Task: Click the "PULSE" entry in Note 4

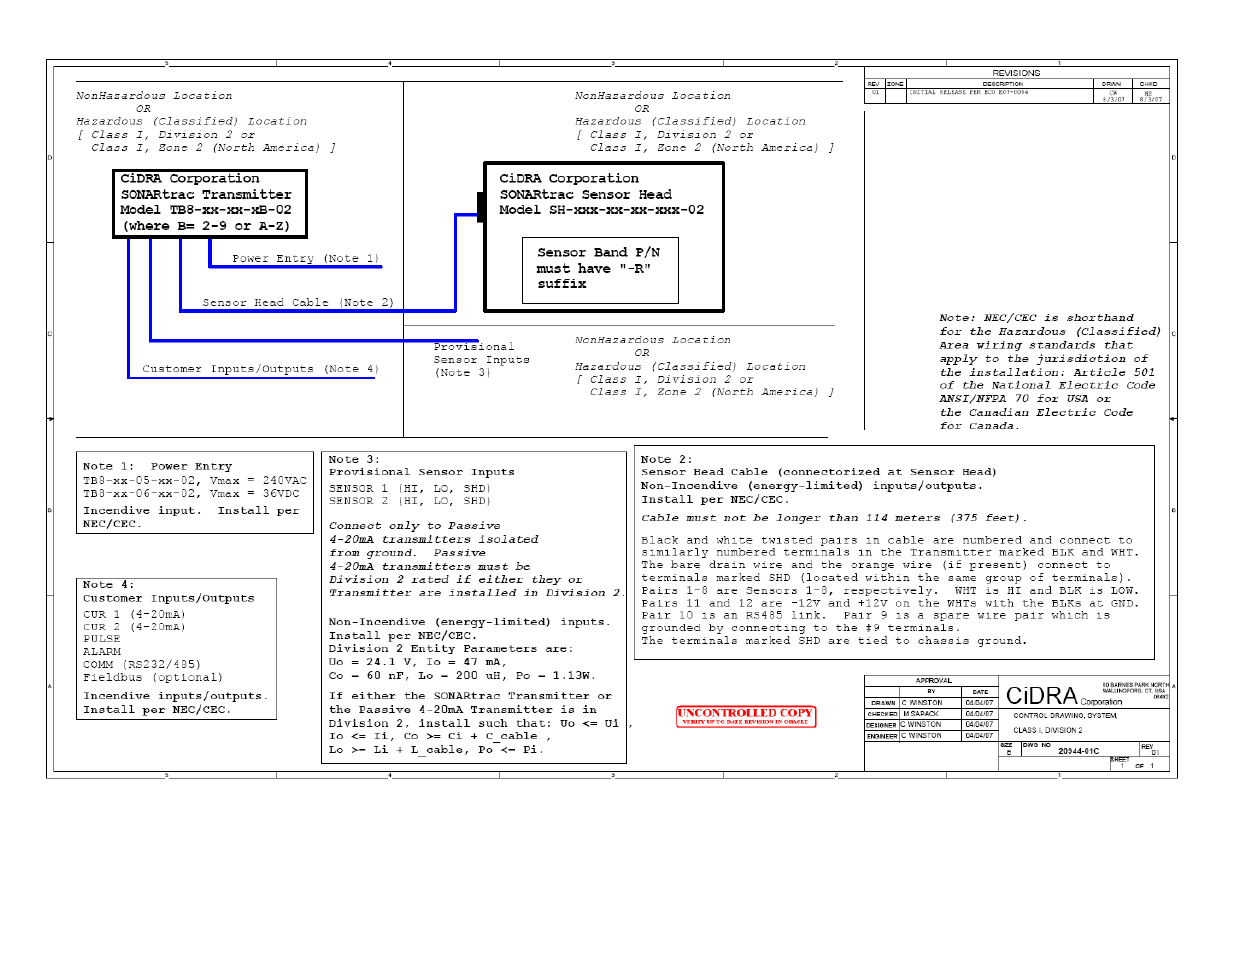Action: [102, 639]
